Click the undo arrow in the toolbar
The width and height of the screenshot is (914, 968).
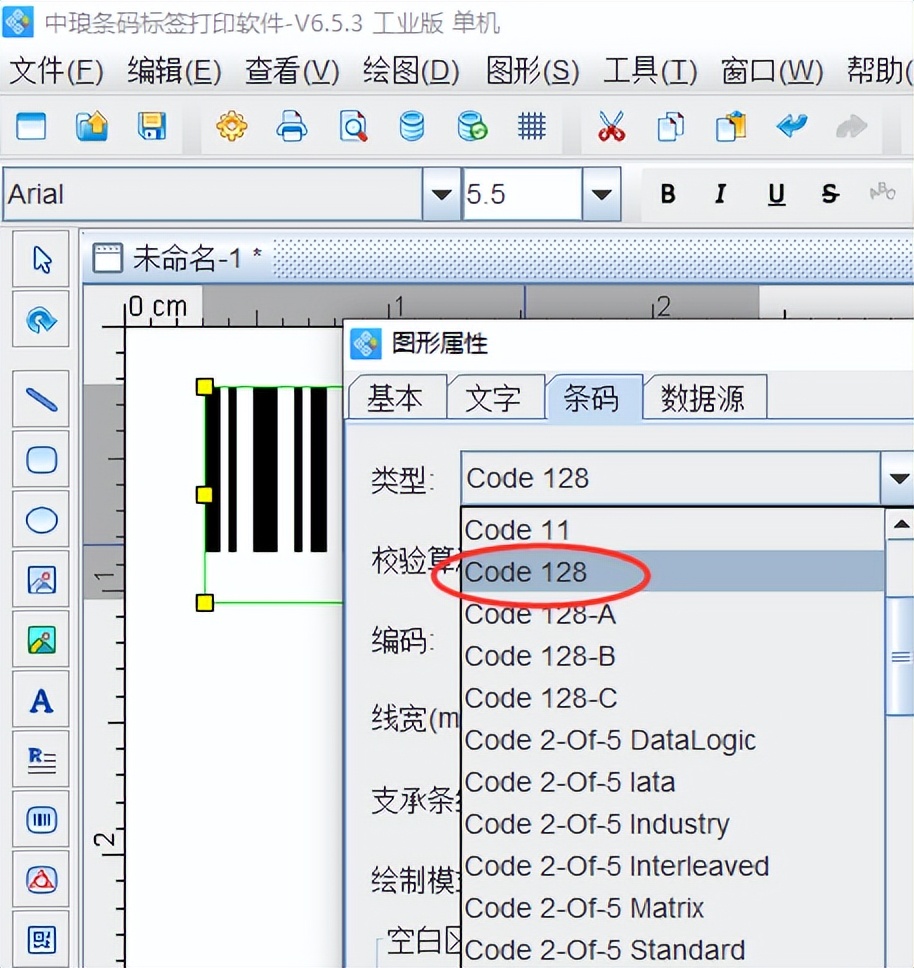tap(793, 126)
